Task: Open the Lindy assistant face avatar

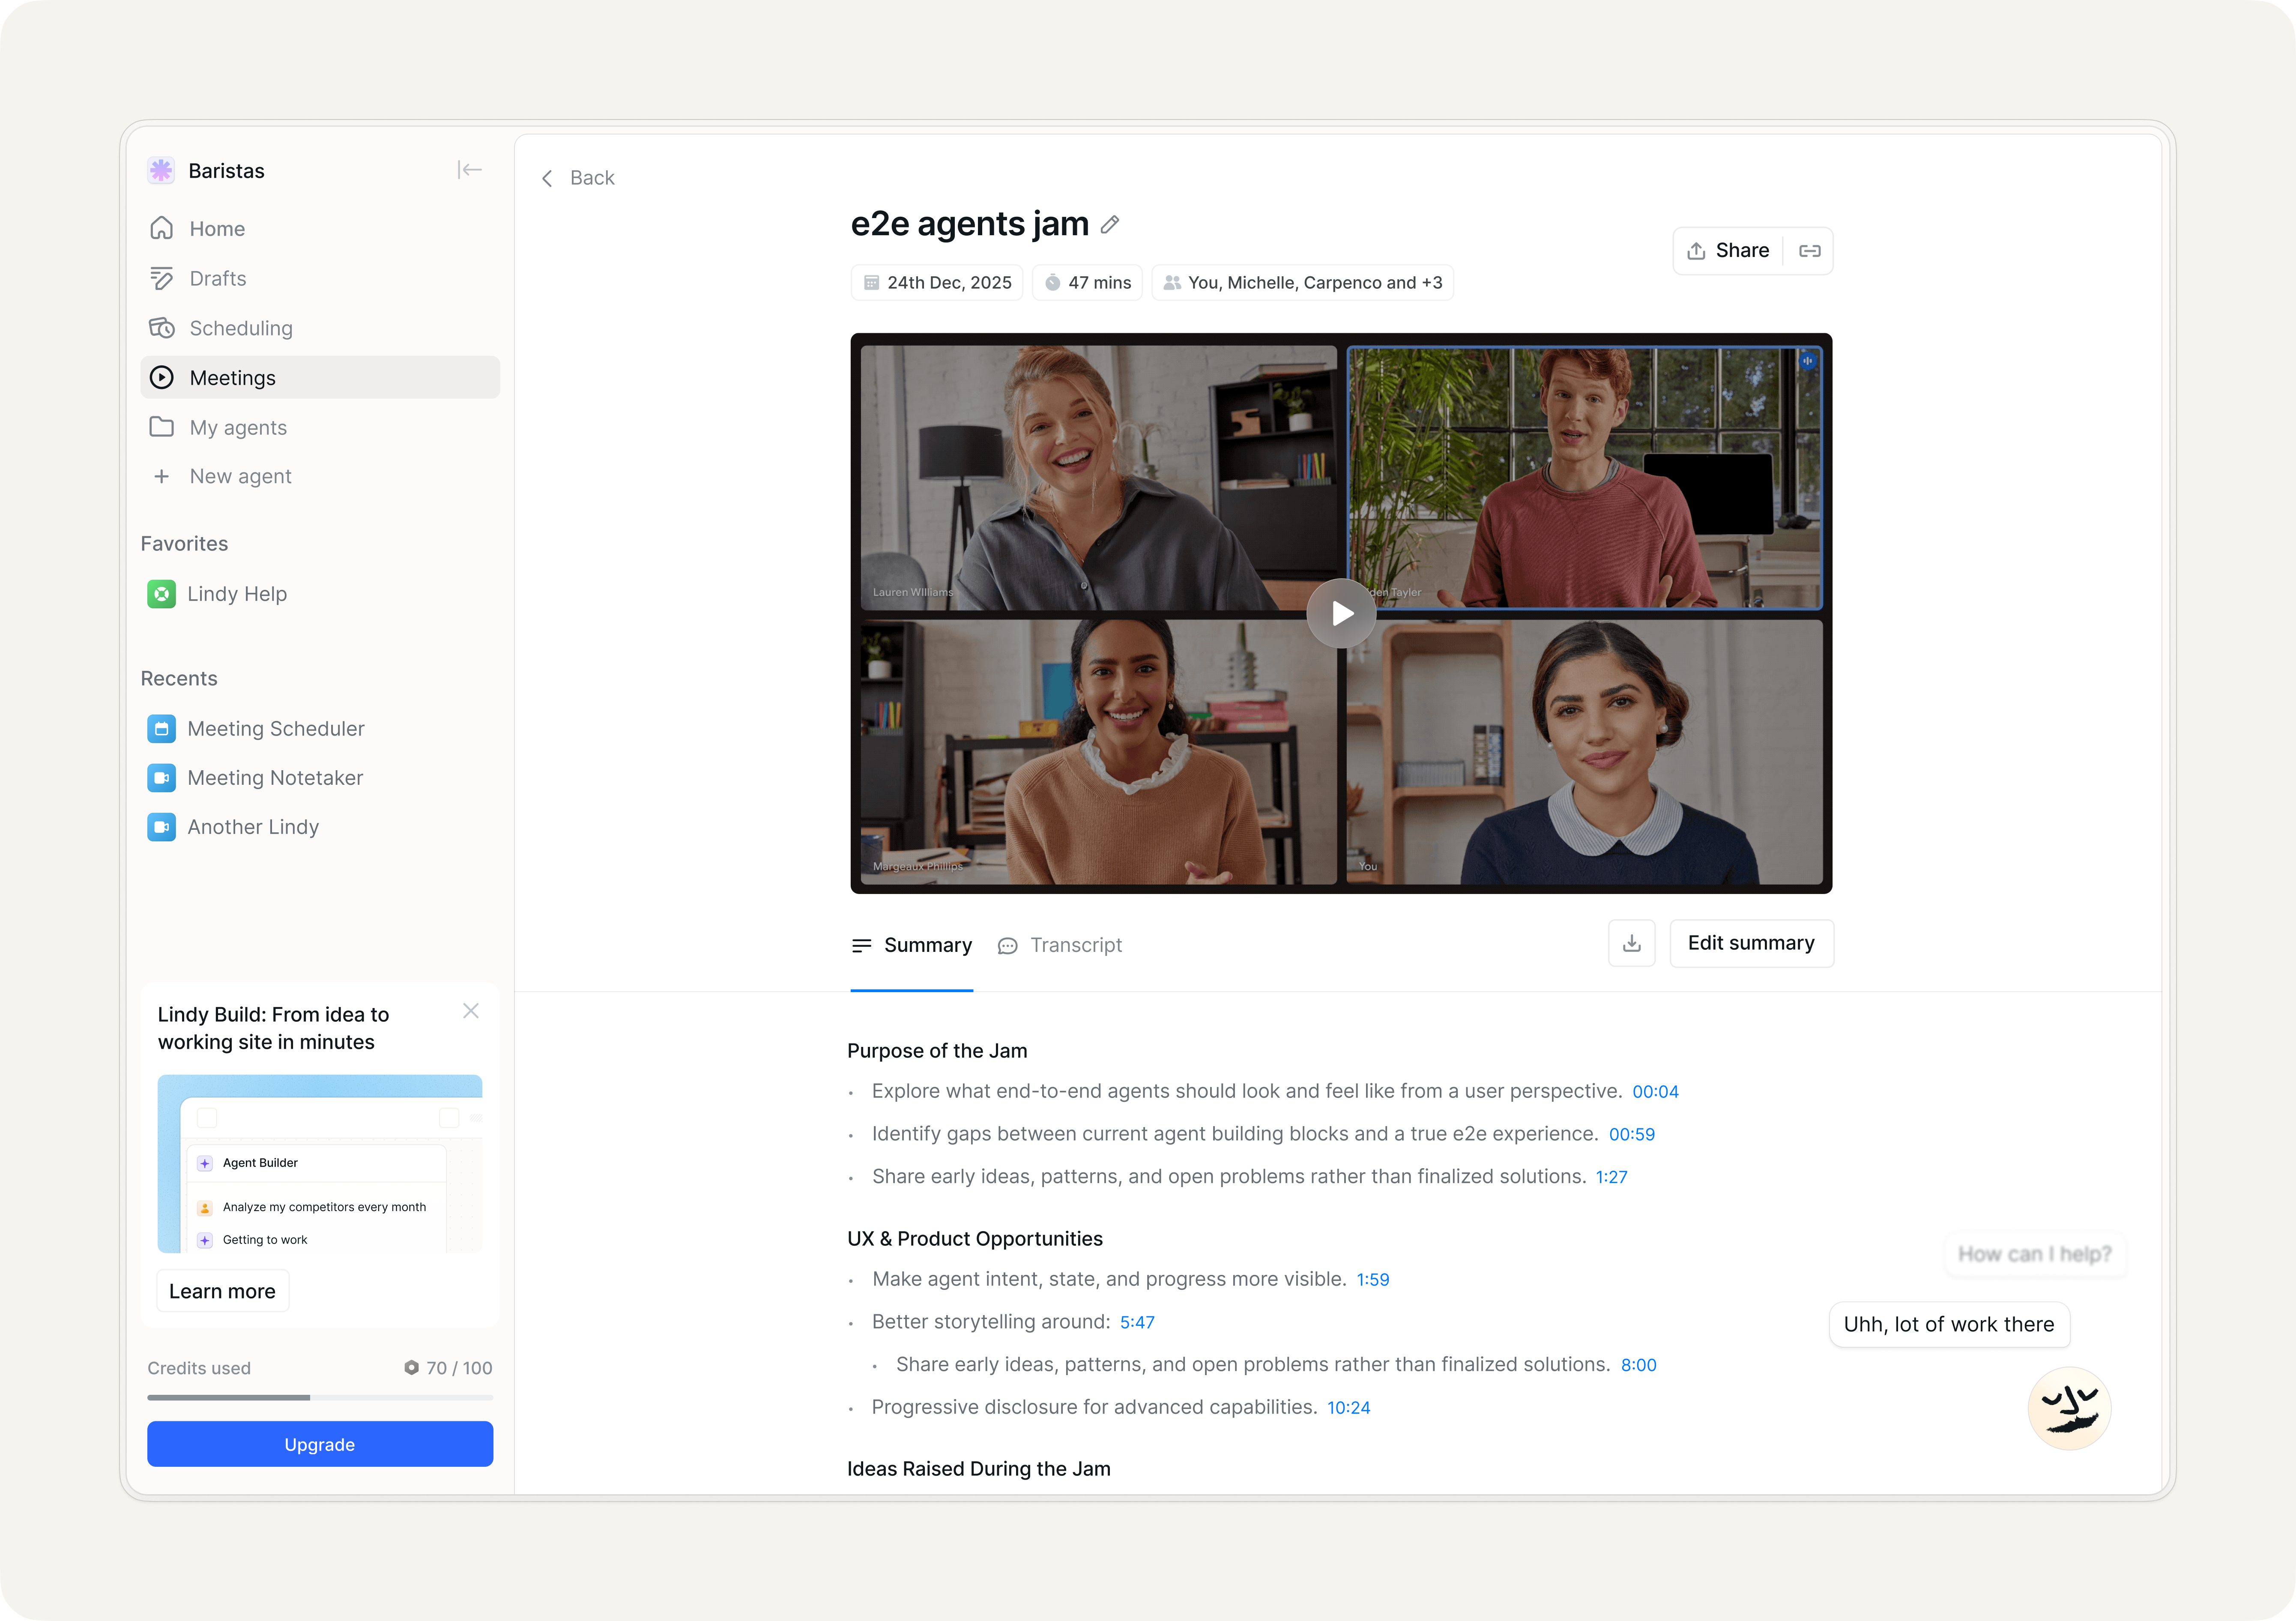Action: click(x=2069, y=1408)
